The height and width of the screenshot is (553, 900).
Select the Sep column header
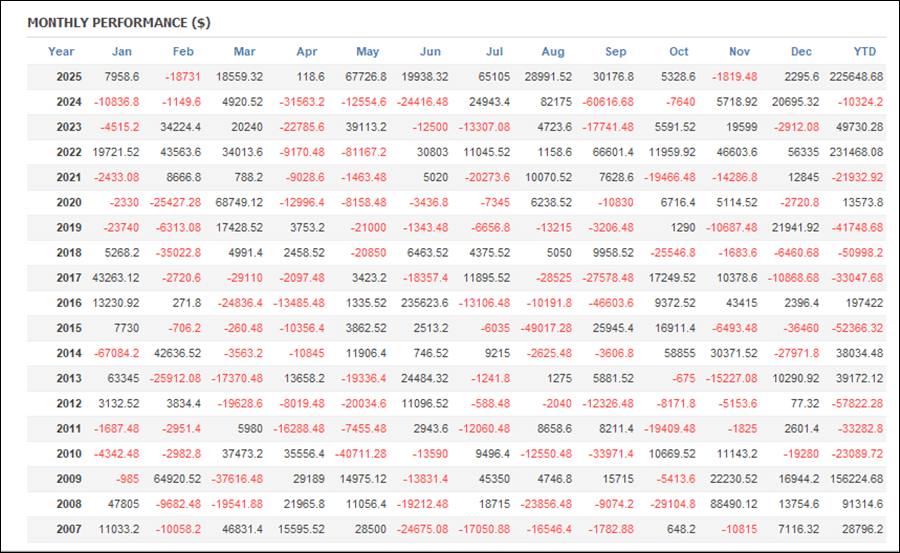pyautogui.click(x=616, y=52)
